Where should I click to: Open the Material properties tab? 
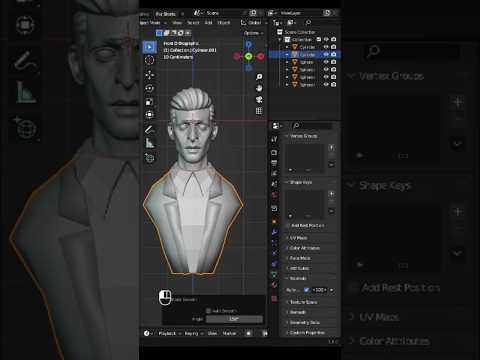click(x=274, y=285)
